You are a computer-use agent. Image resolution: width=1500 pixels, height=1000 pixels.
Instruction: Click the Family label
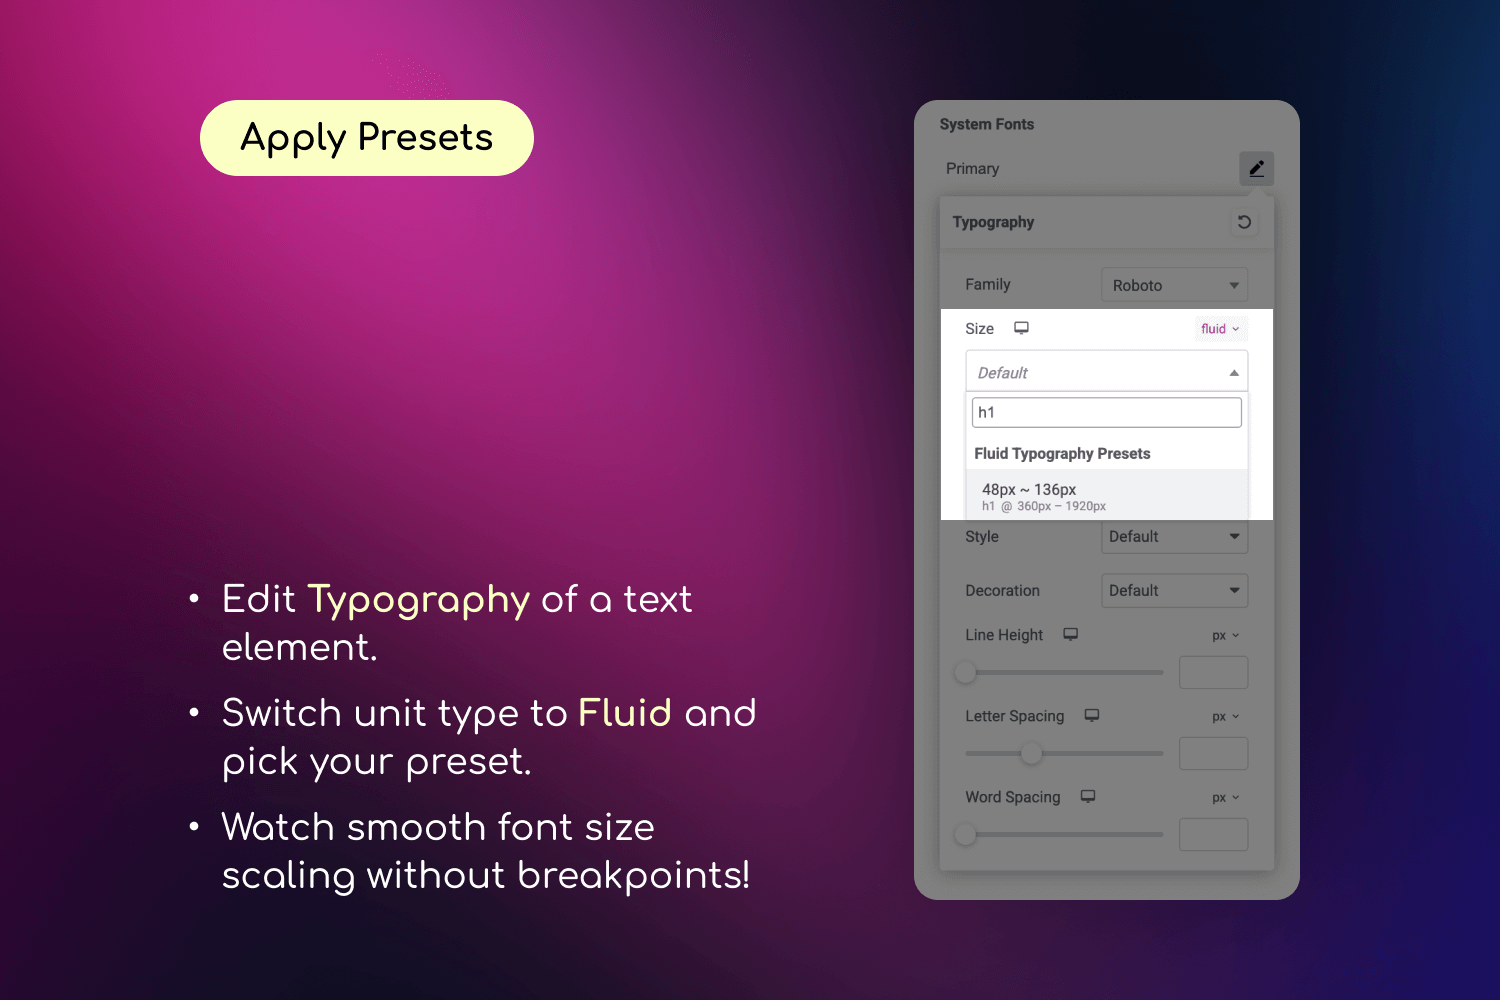[x=988, y=284]
